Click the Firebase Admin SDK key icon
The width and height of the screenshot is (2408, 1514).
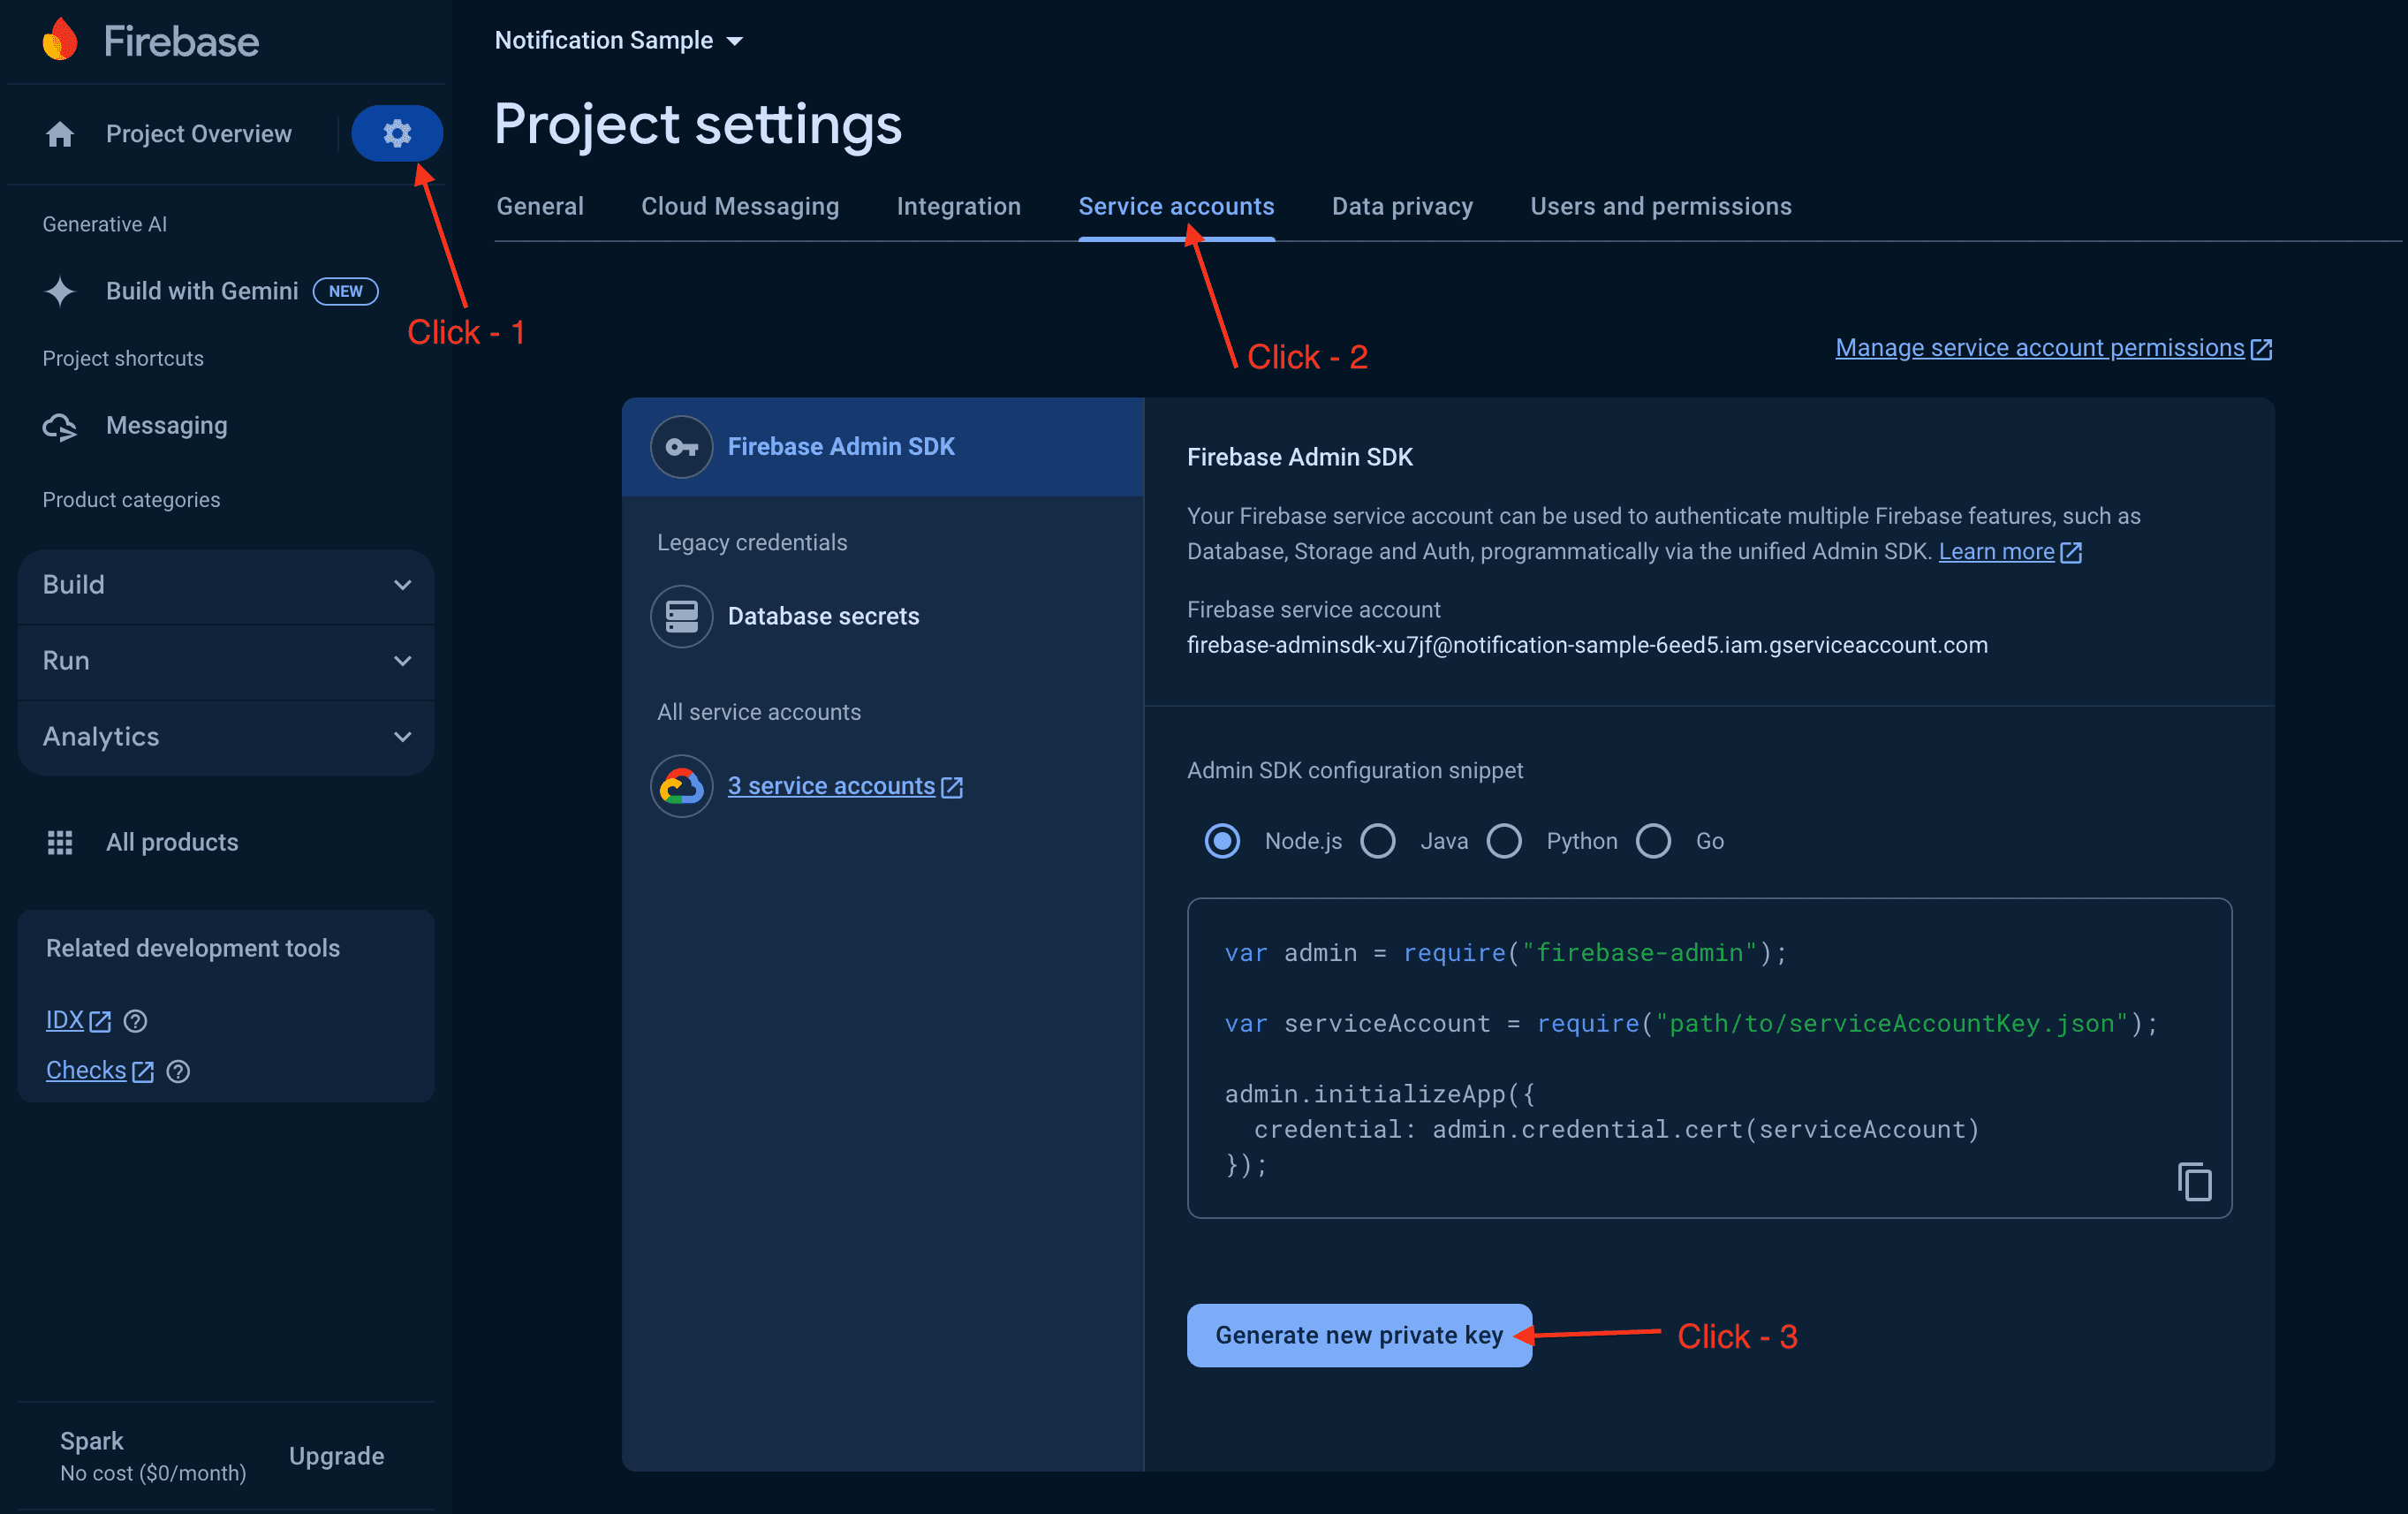pyautogui.click(x=681, y=446)
